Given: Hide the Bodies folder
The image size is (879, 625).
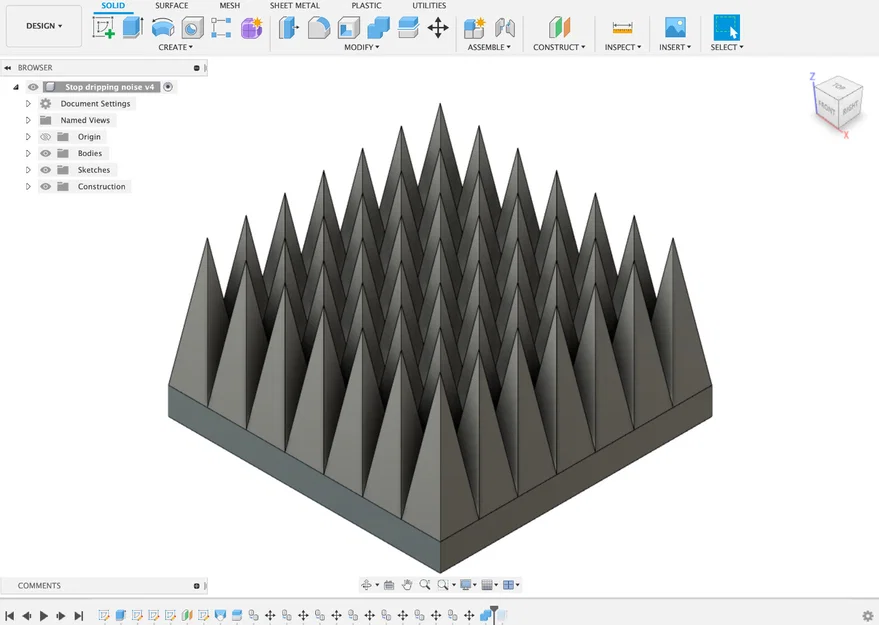Looking at the screenshot, I should tap(45, 153).
